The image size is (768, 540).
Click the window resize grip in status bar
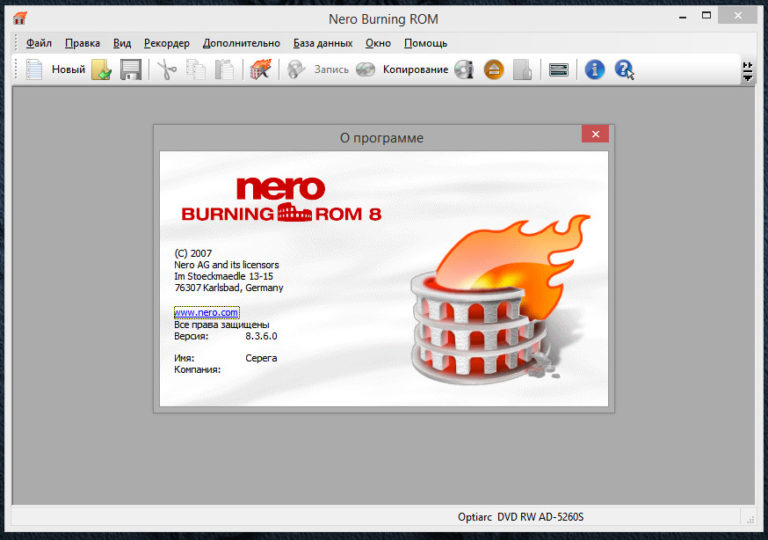tap(750, 519)
